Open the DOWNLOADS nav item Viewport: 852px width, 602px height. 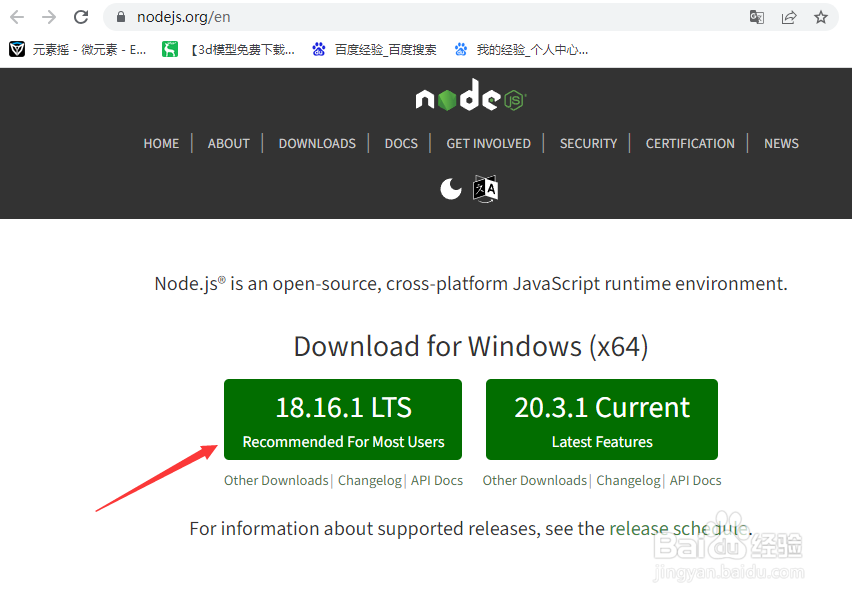[317, 143]
